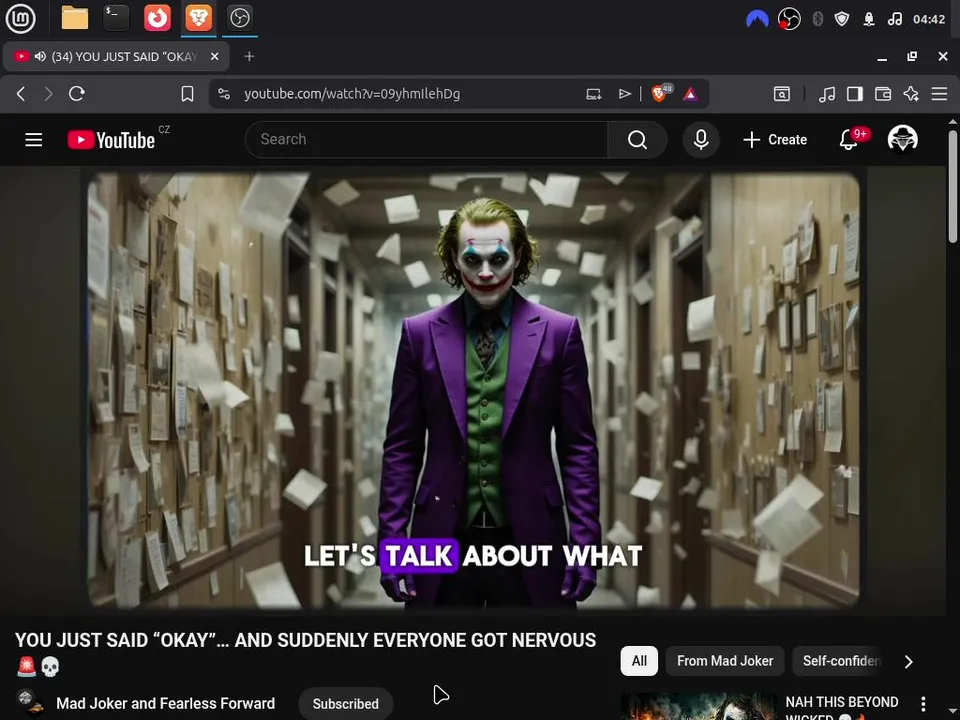
Task: Select the From Mad Joker chip
Action: coord(725,661)
